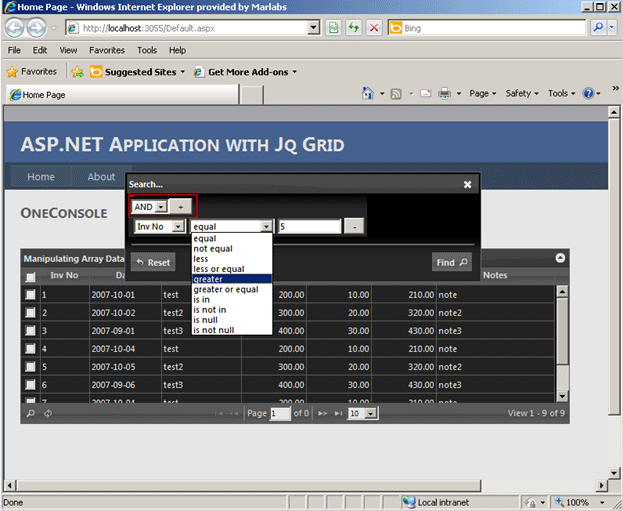Click the Print printer icon
This screenshot has width=623, height=511.
click(x=444, y=94)
